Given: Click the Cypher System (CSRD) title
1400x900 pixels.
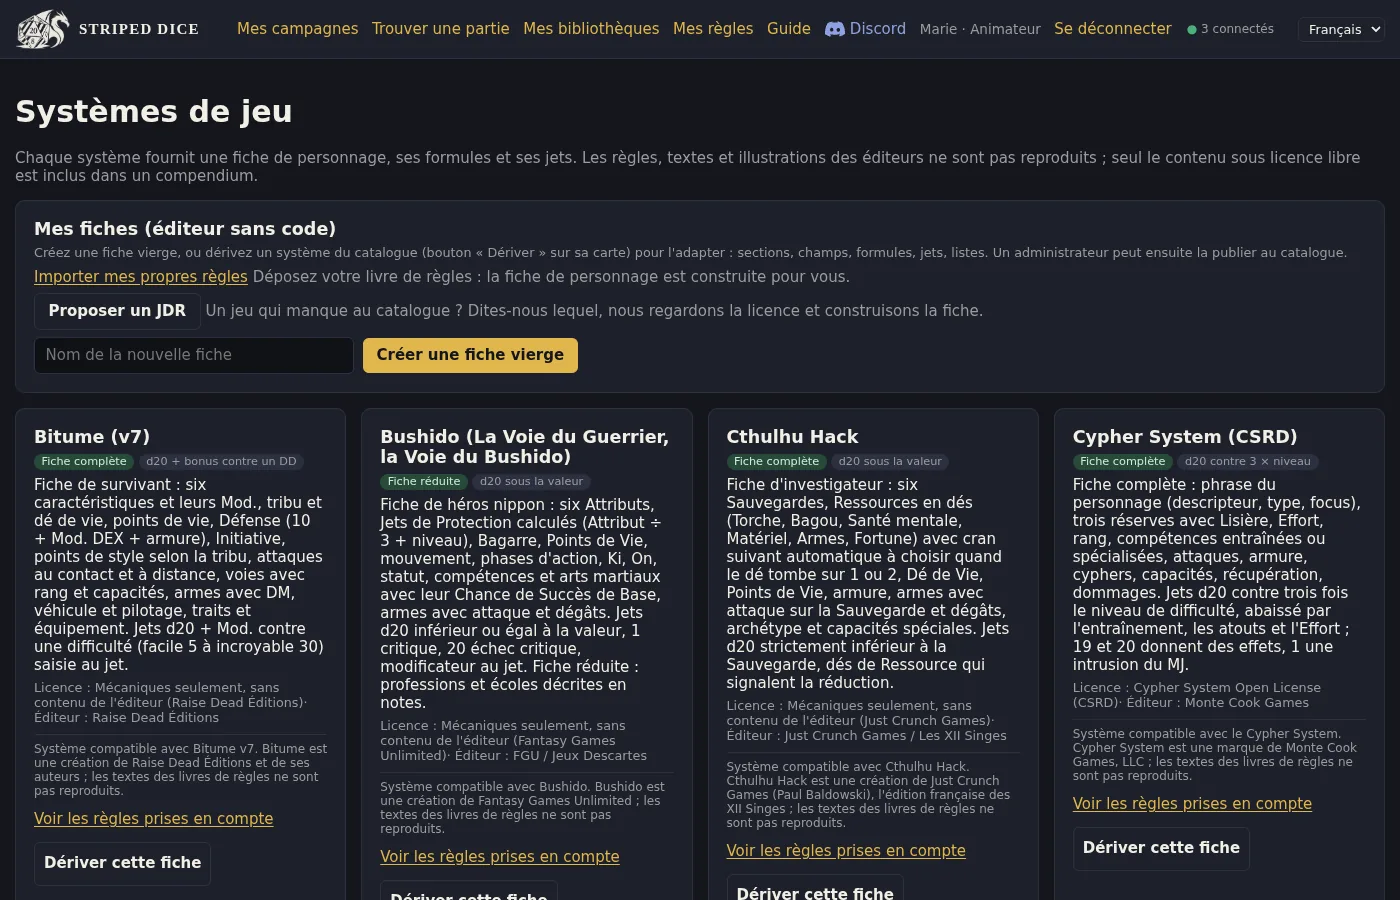Looking at the screenshot, I should click(x=1185, y=437).
